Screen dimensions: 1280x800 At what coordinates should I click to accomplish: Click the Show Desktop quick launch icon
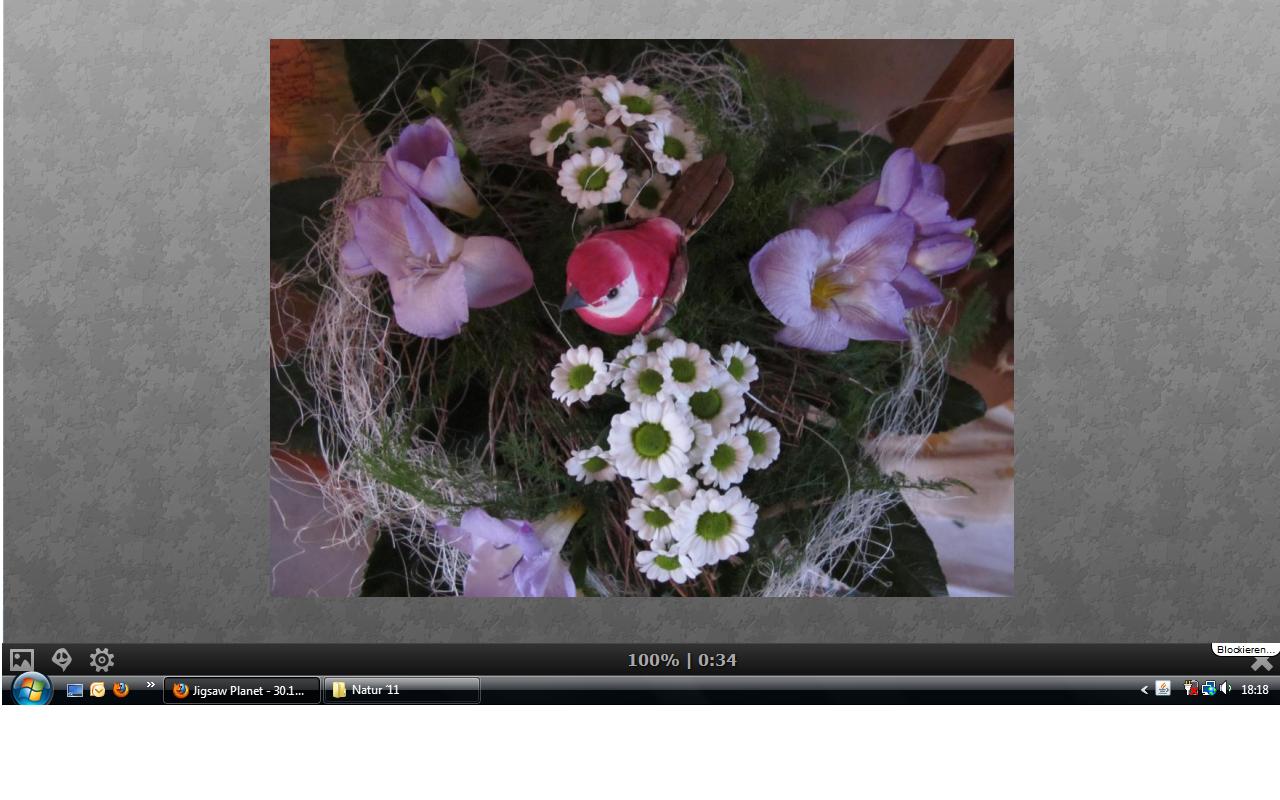tap(75, 690)
